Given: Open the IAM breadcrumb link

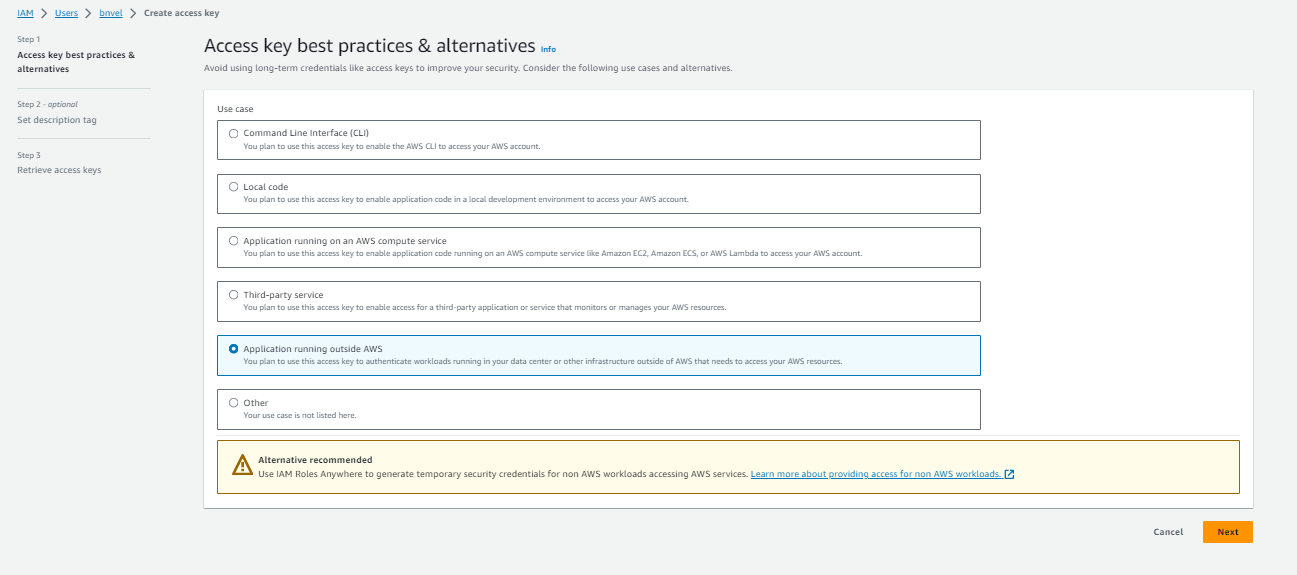Looking at the screenshot, I should coord(25,13).
